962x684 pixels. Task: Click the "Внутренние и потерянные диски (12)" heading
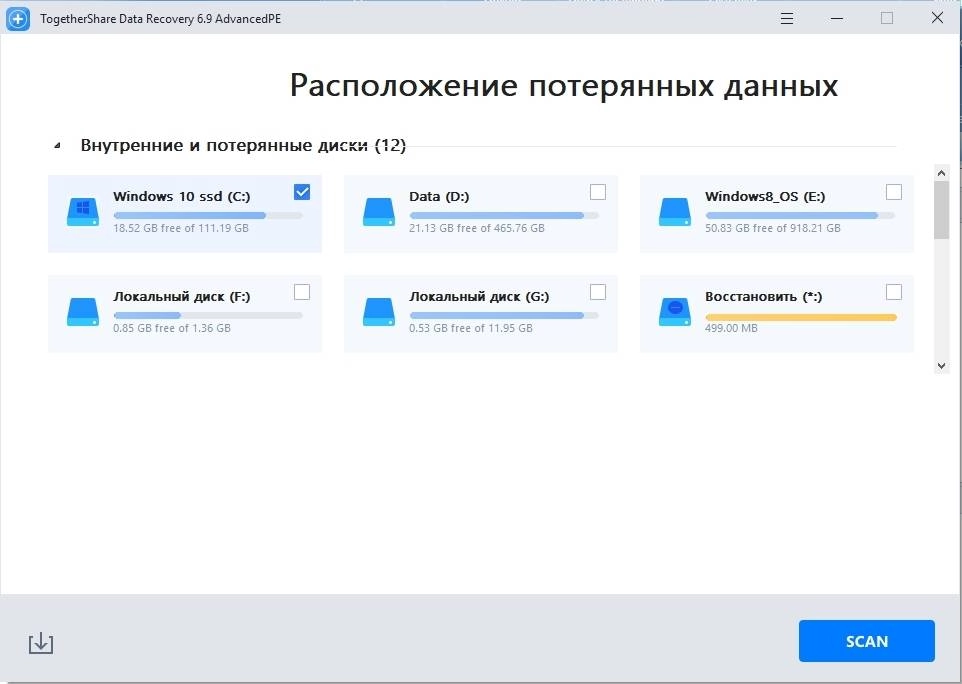pos(243,145)
